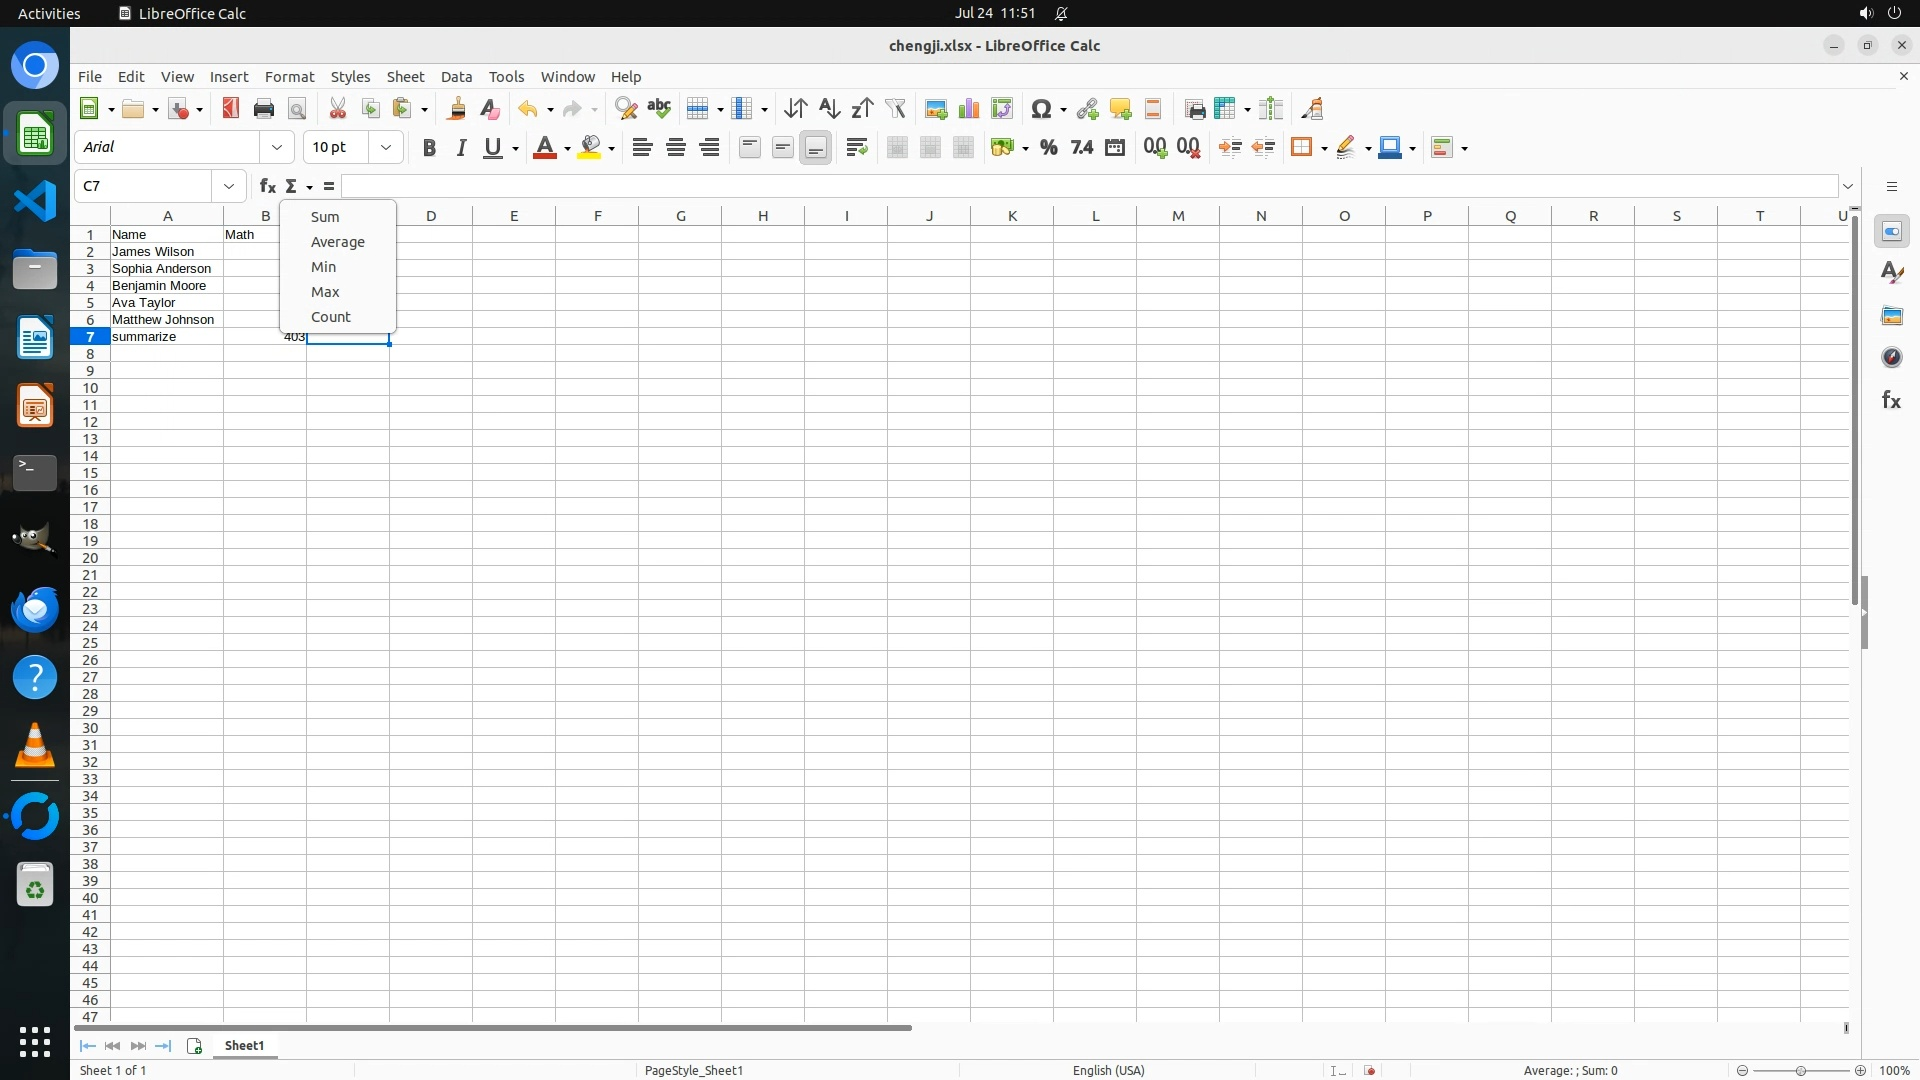This screenshot has height=1080, width=1920.
Task: Toggle Wrap Text button
Action: click(857, 148)
